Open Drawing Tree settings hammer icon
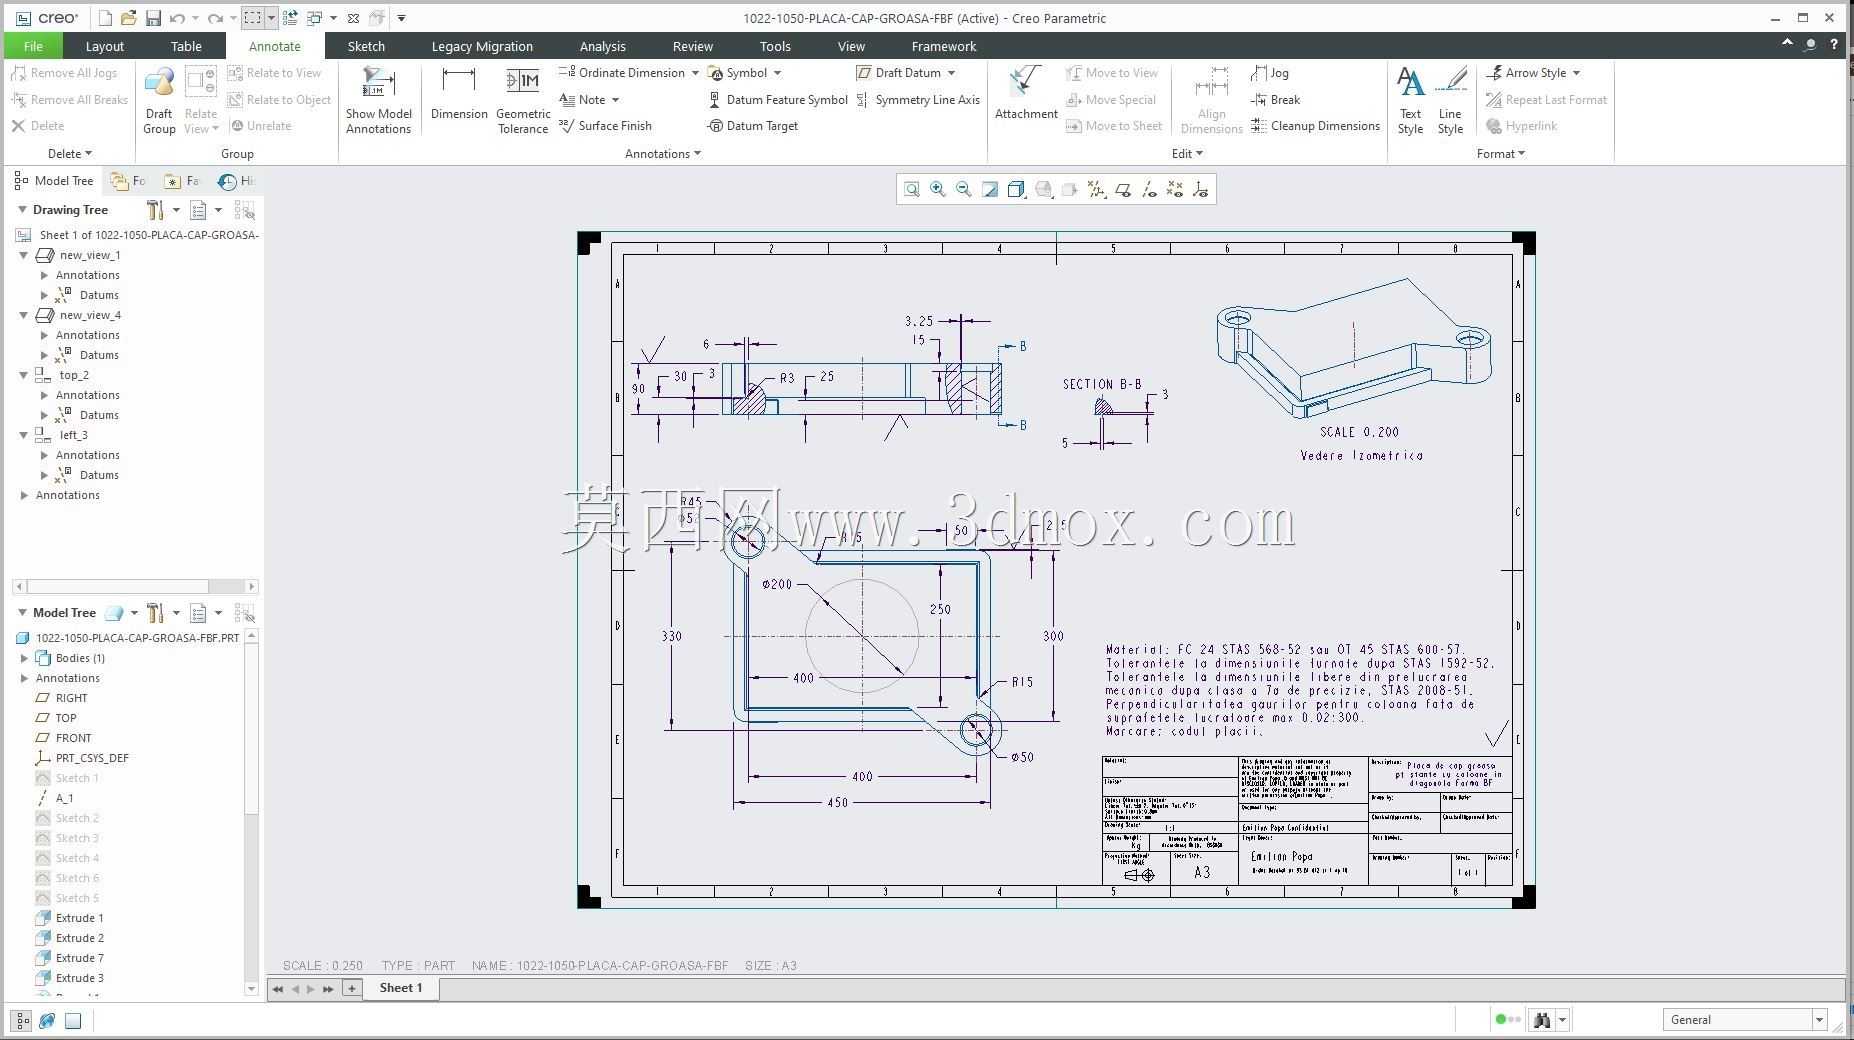This screenshot has height=1040, width=1854. pyautogui.click(x=155, y=210)
